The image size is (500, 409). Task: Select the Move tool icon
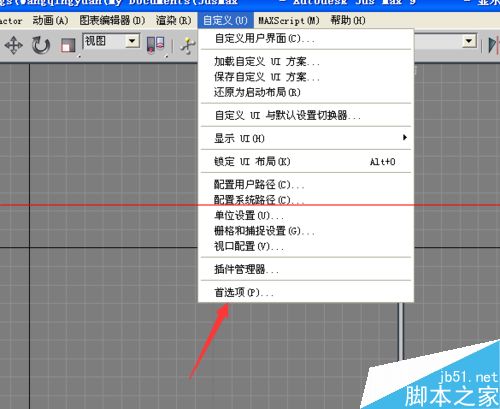pos(14,45)
